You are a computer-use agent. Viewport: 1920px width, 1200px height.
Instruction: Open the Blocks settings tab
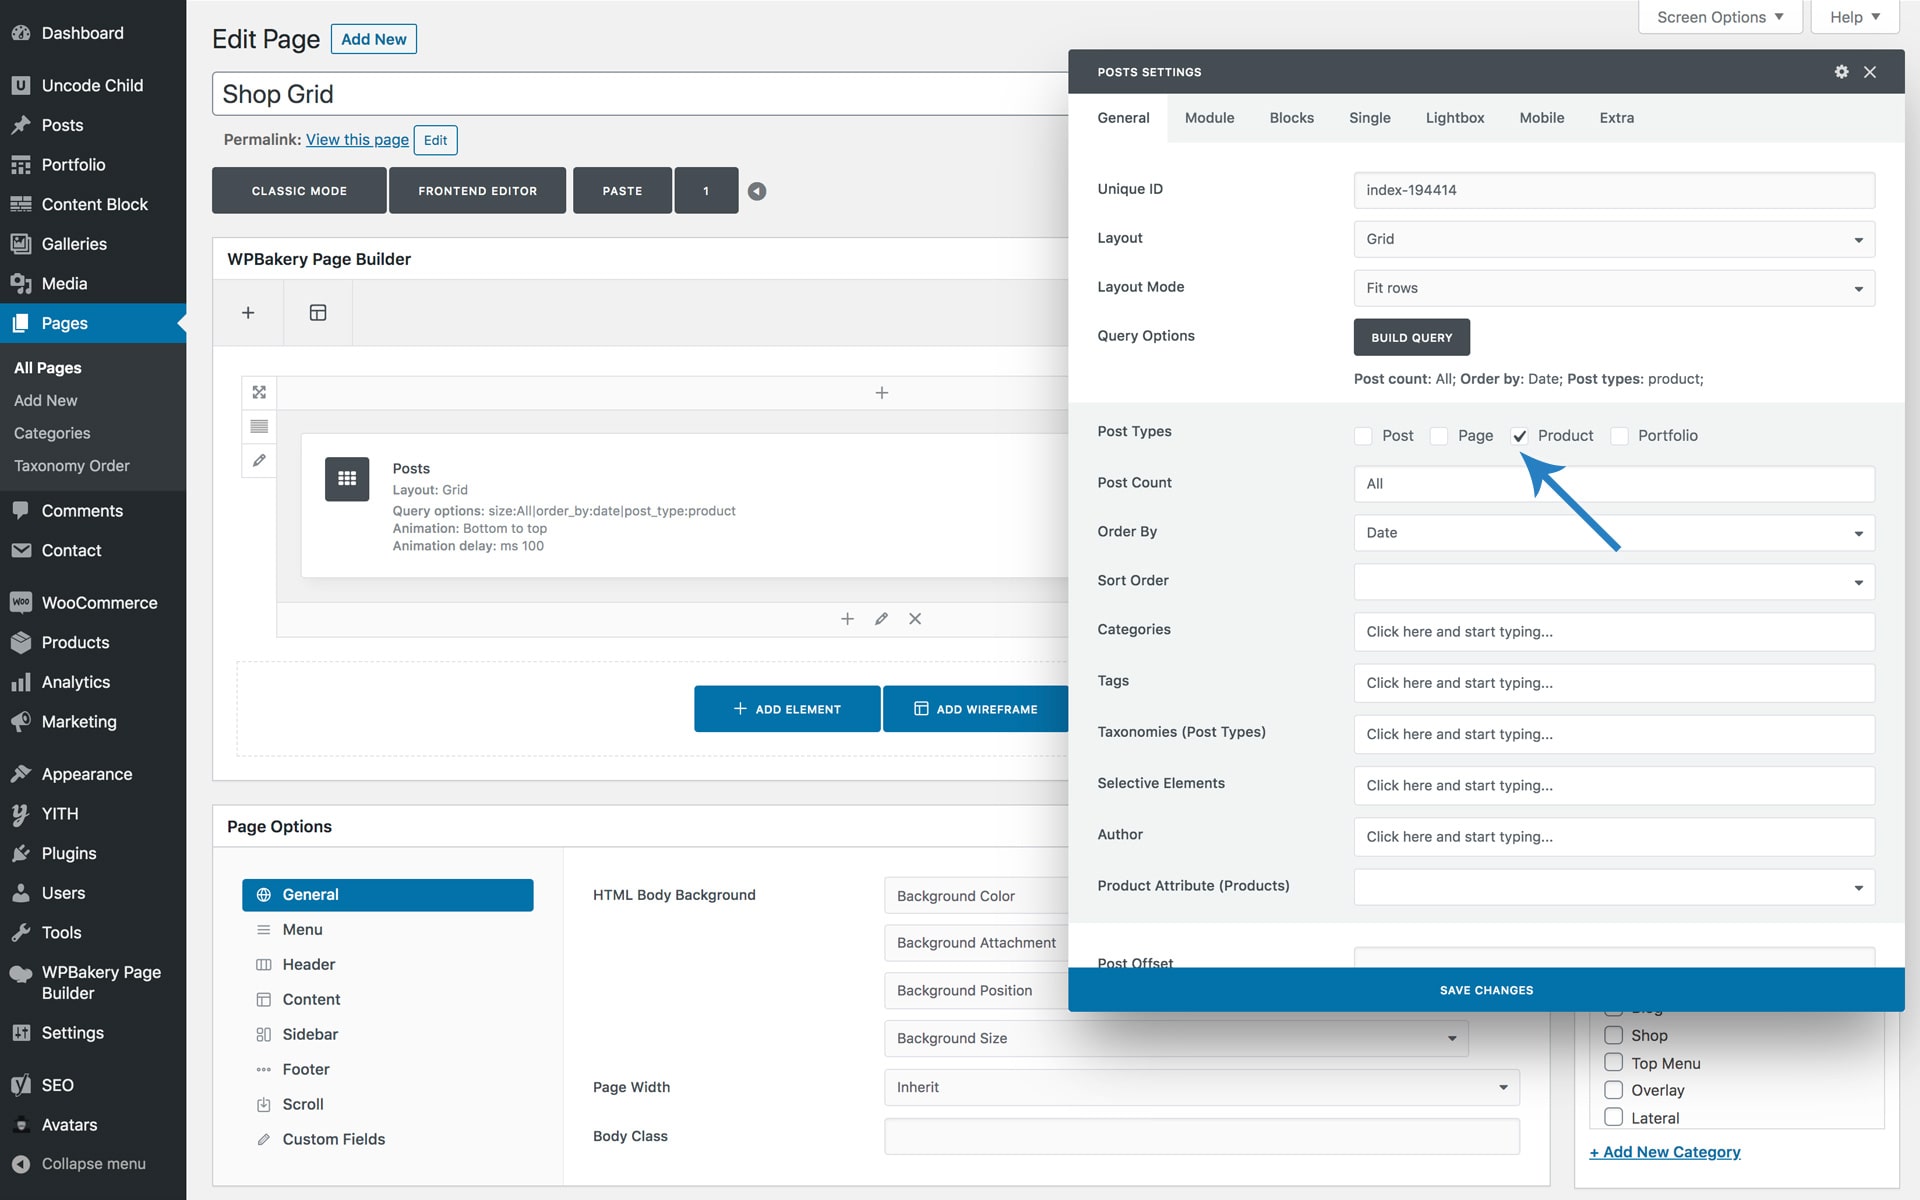click(1291, 118)
